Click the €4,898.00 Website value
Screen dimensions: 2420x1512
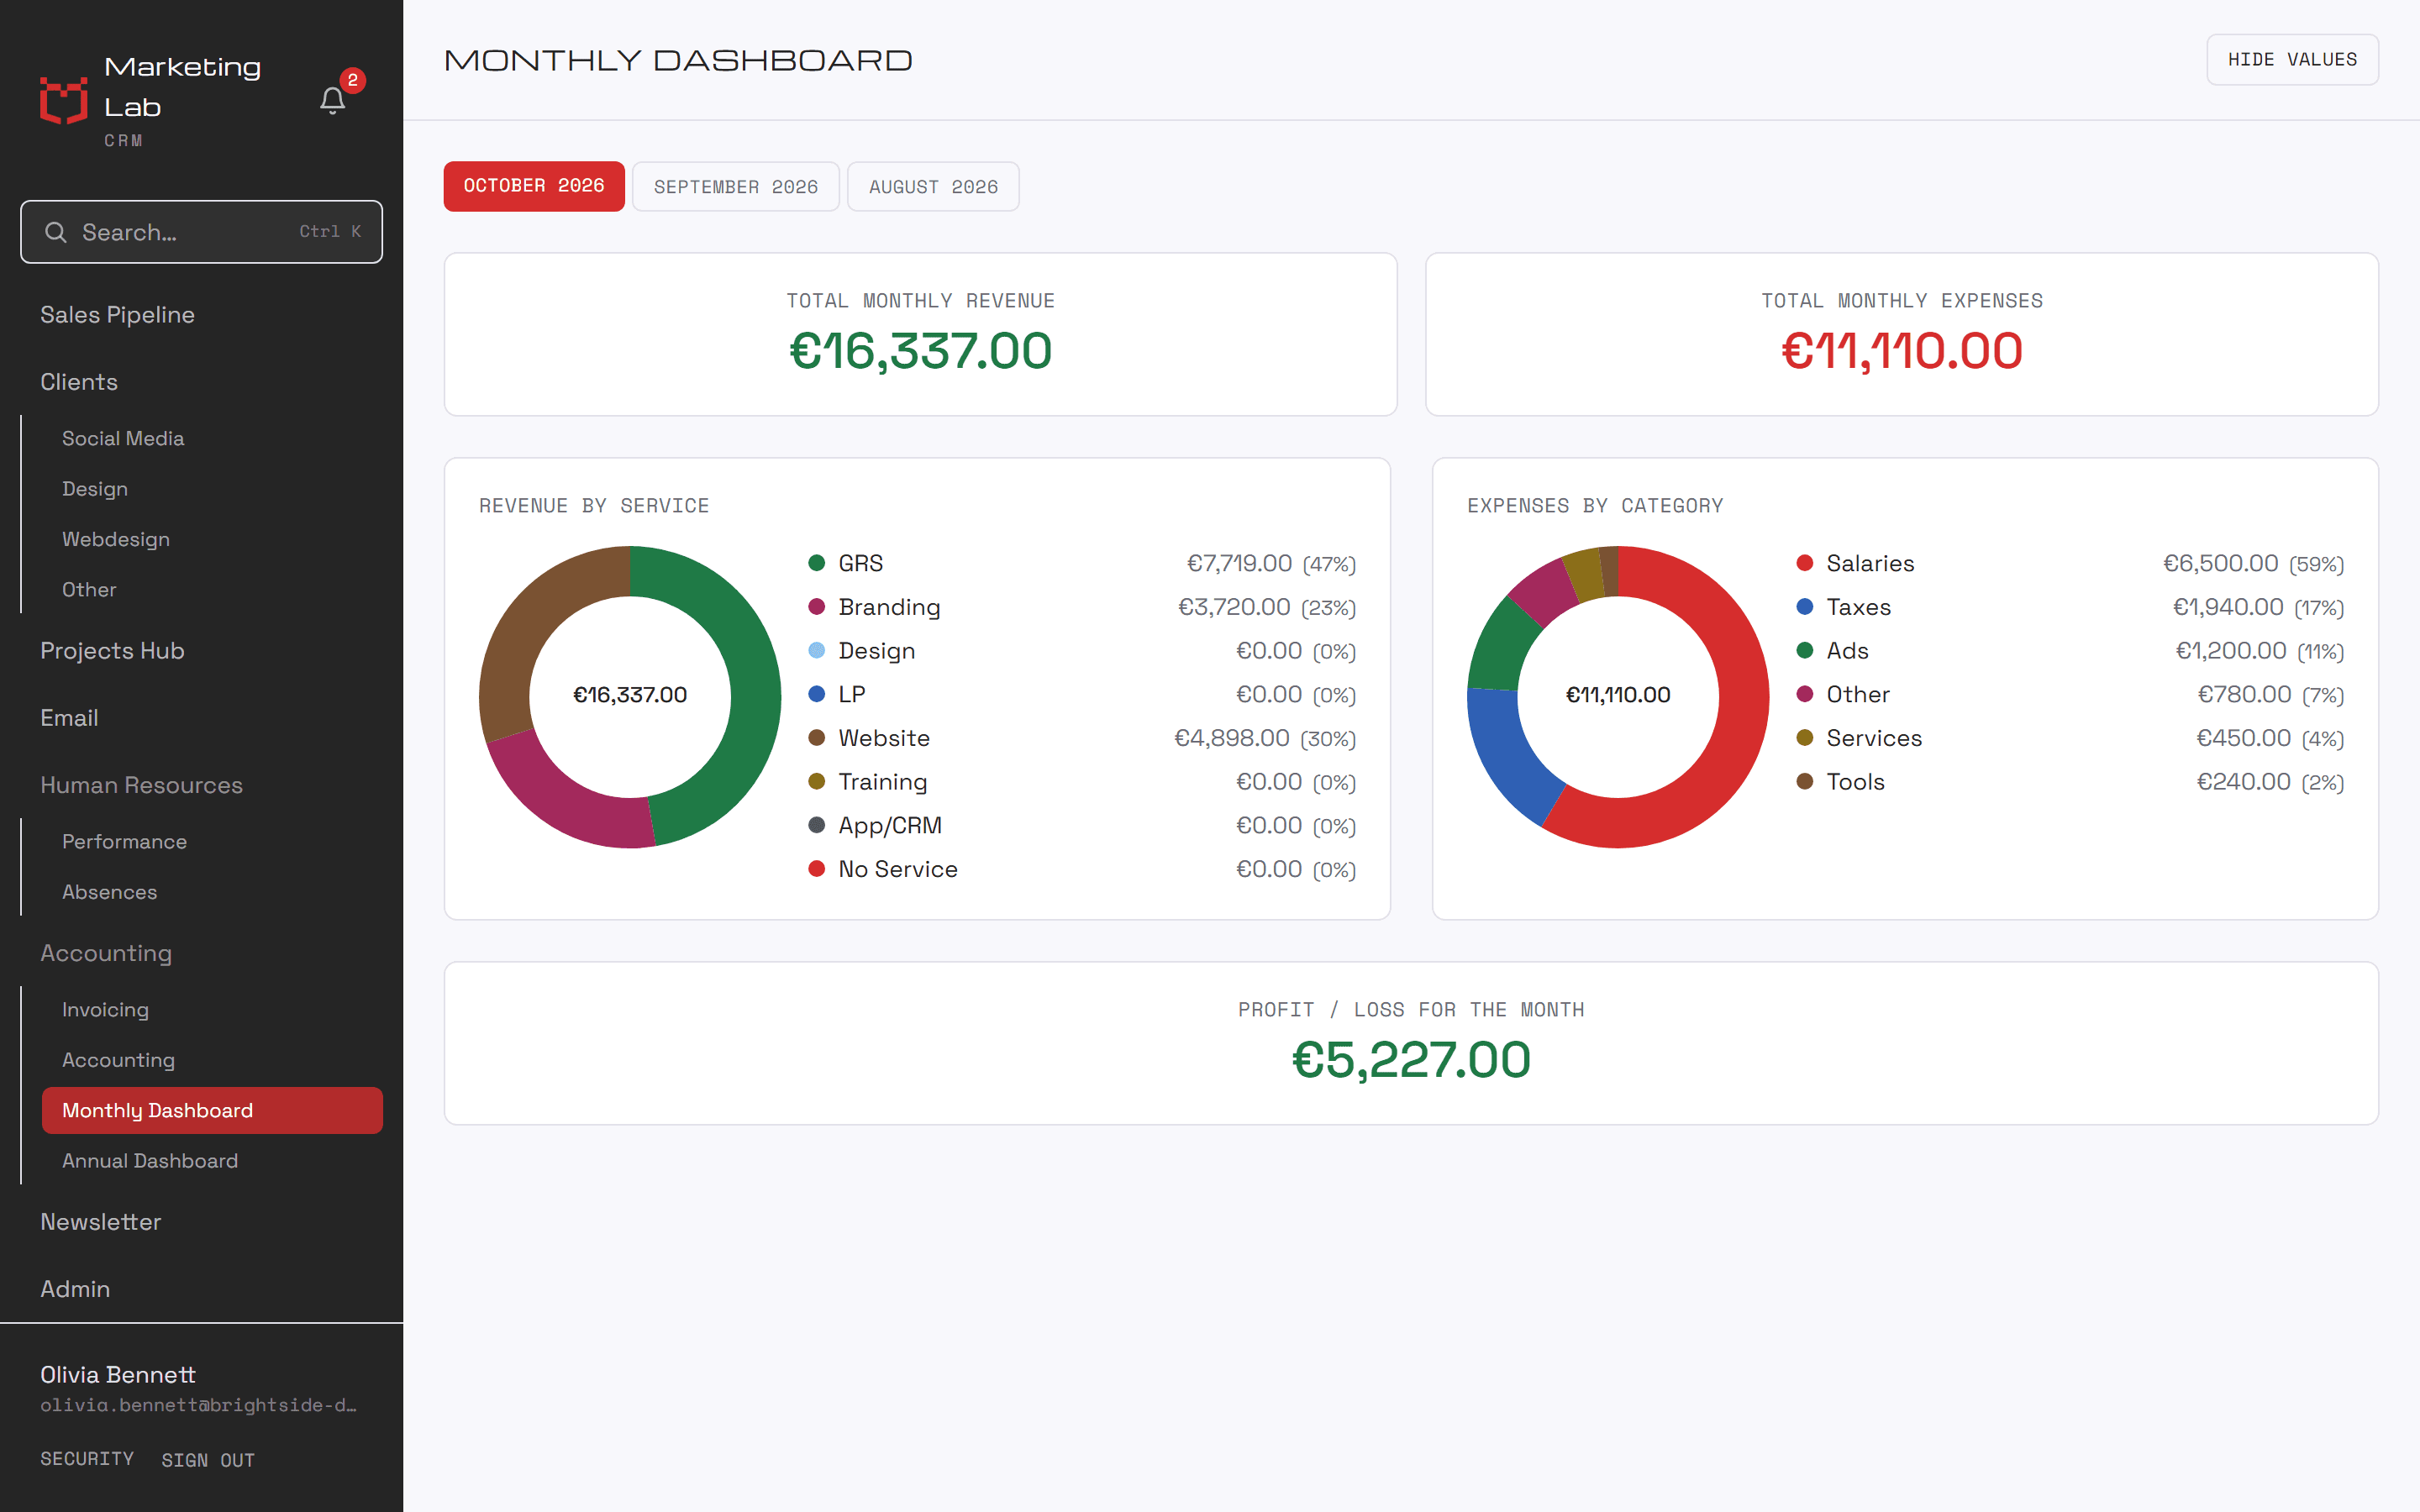pyautogui.click(x=1232, y=738)
